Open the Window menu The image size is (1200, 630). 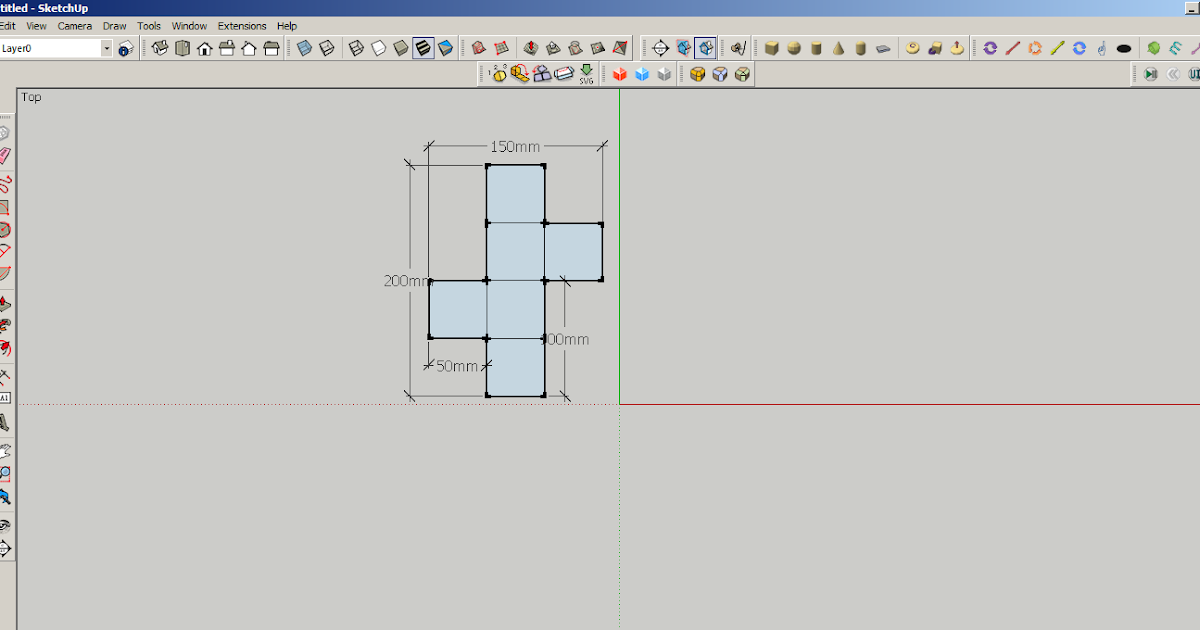point(189,26)
